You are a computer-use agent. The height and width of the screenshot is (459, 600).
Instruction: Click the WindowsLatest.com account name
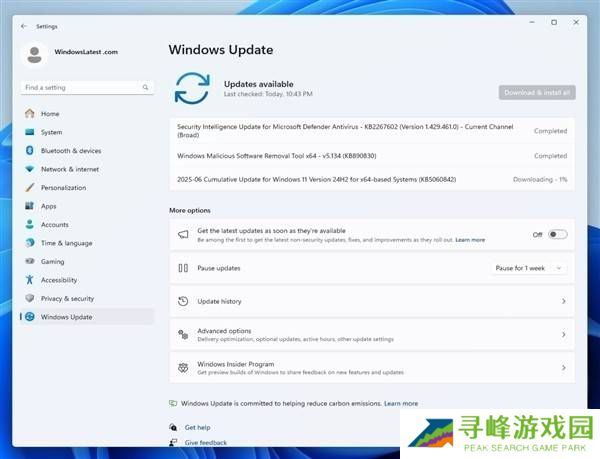[86, 52]
